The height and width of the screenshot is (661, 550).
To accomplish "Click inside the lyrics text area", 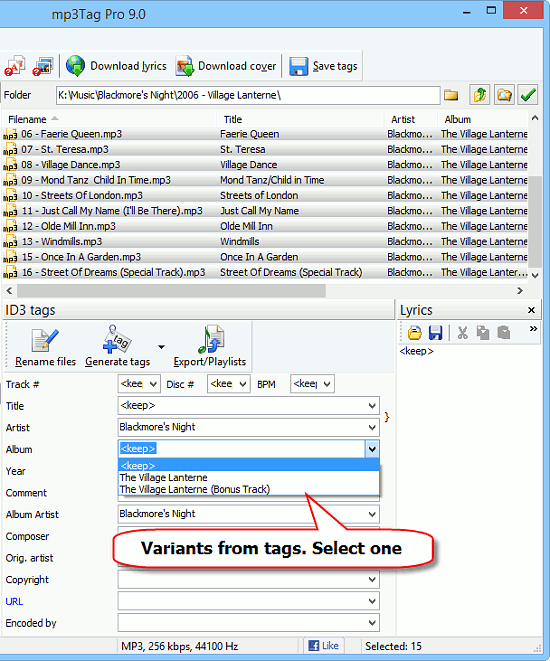I will [x=469, y=489].
